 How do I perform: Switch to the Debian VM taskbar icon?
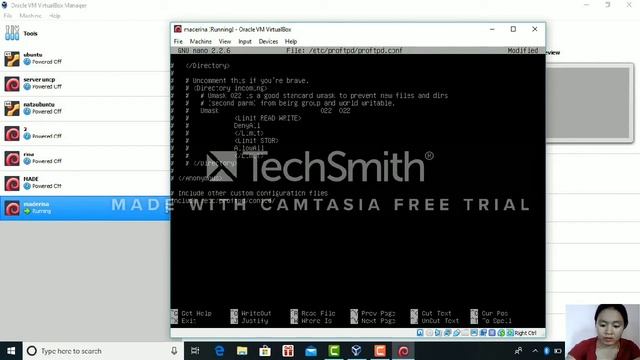click(x=403, y=351)
